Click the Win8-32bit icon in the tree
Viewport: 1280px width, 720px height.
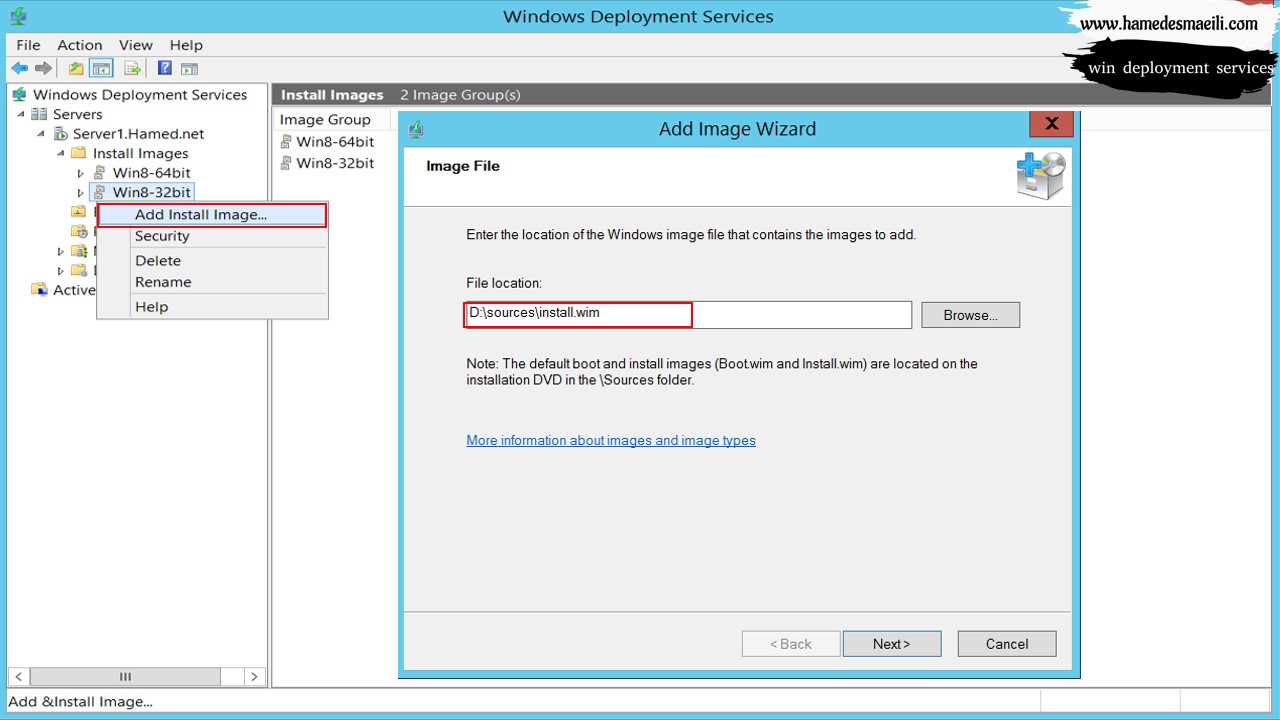(x=99, y=192)
